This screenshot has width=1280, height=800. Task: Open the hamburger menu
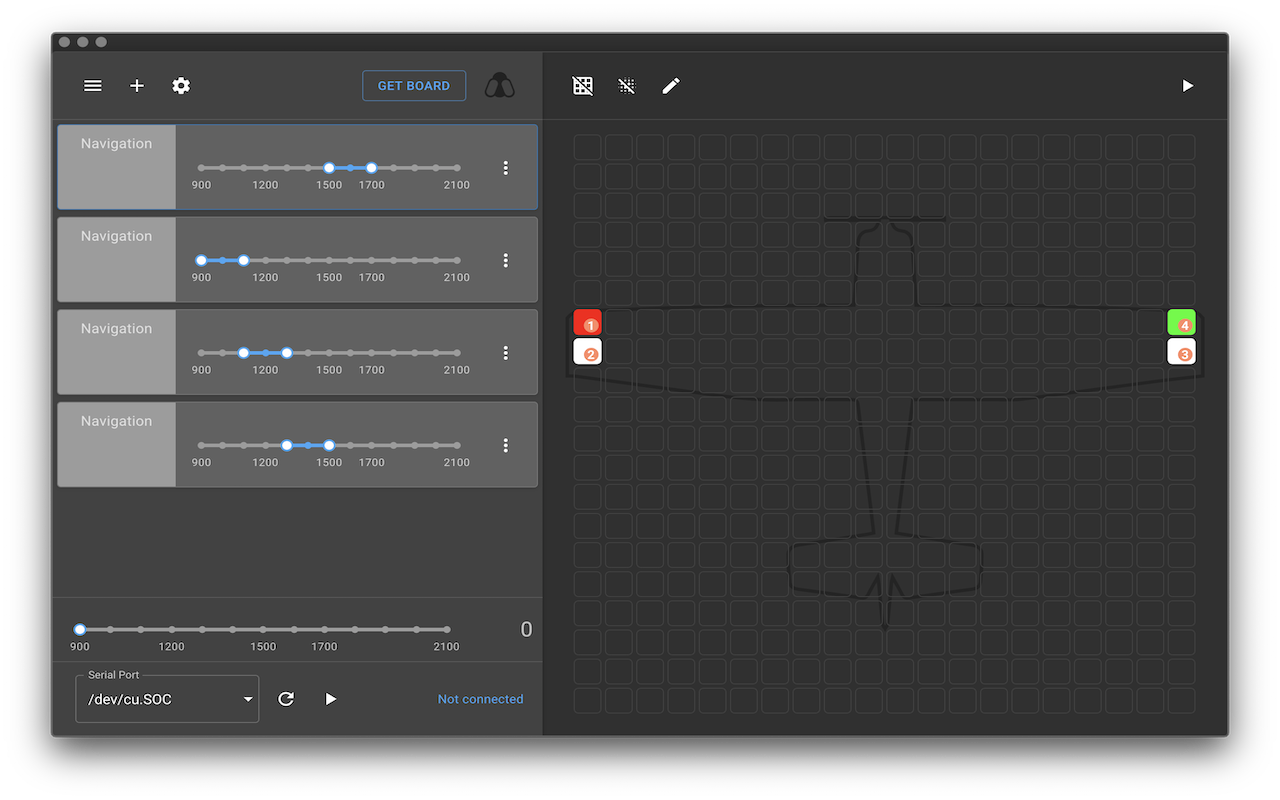[93, 86]
